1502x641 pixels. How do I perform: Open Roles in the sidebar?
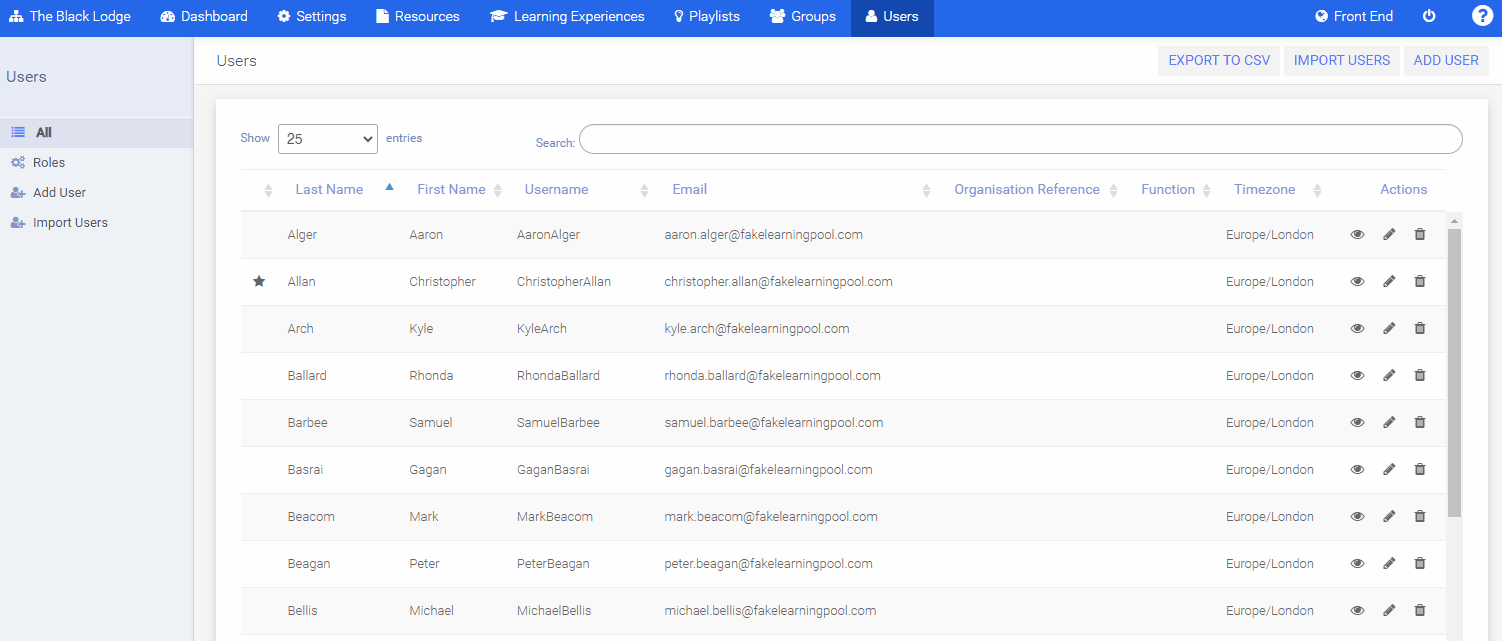(x=48, y=163)
